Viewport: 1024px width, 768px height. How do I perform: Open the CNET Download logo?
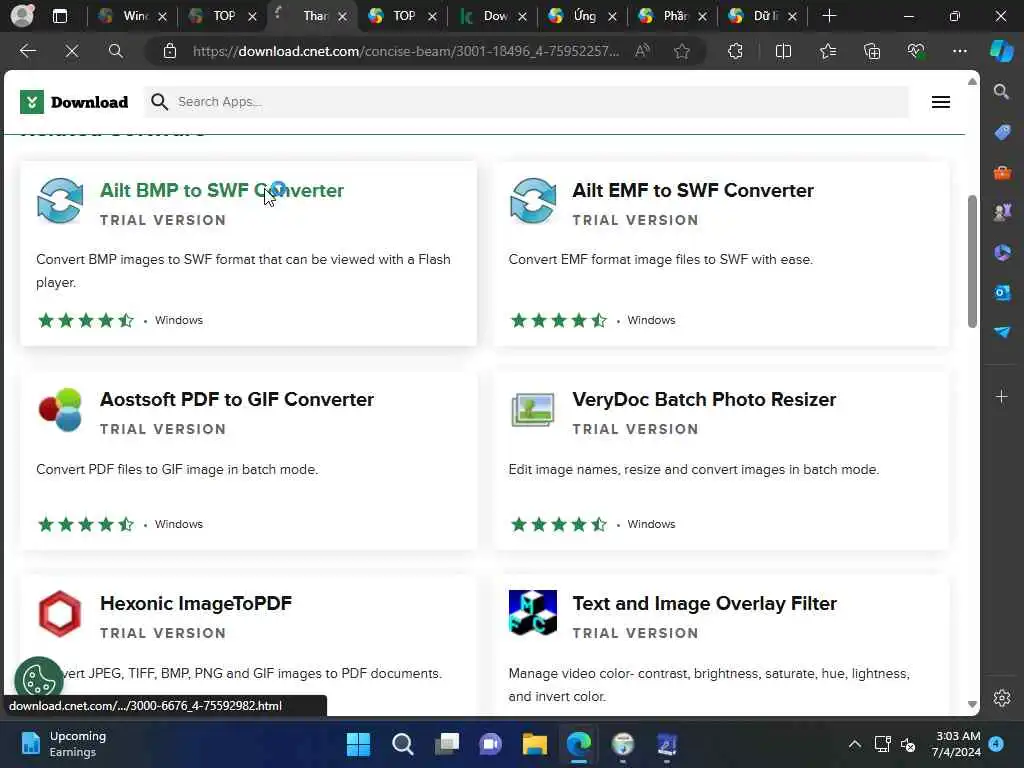click(x=74, y=102)
